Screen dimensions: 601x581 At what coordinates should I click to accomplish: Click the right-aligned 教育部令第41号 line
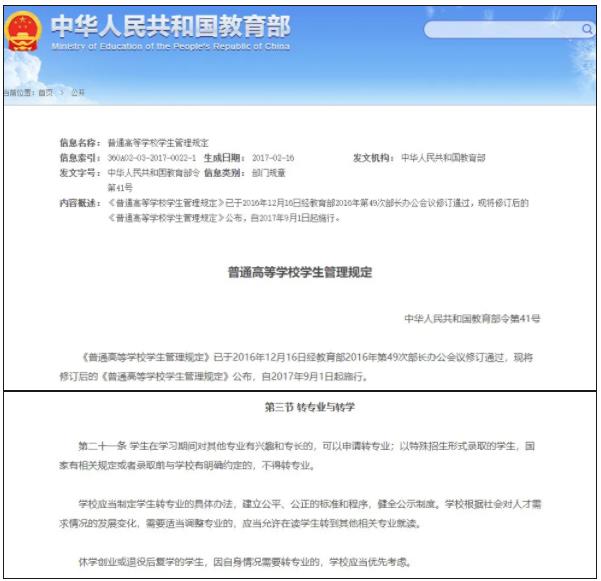click(x=472, y=317)
